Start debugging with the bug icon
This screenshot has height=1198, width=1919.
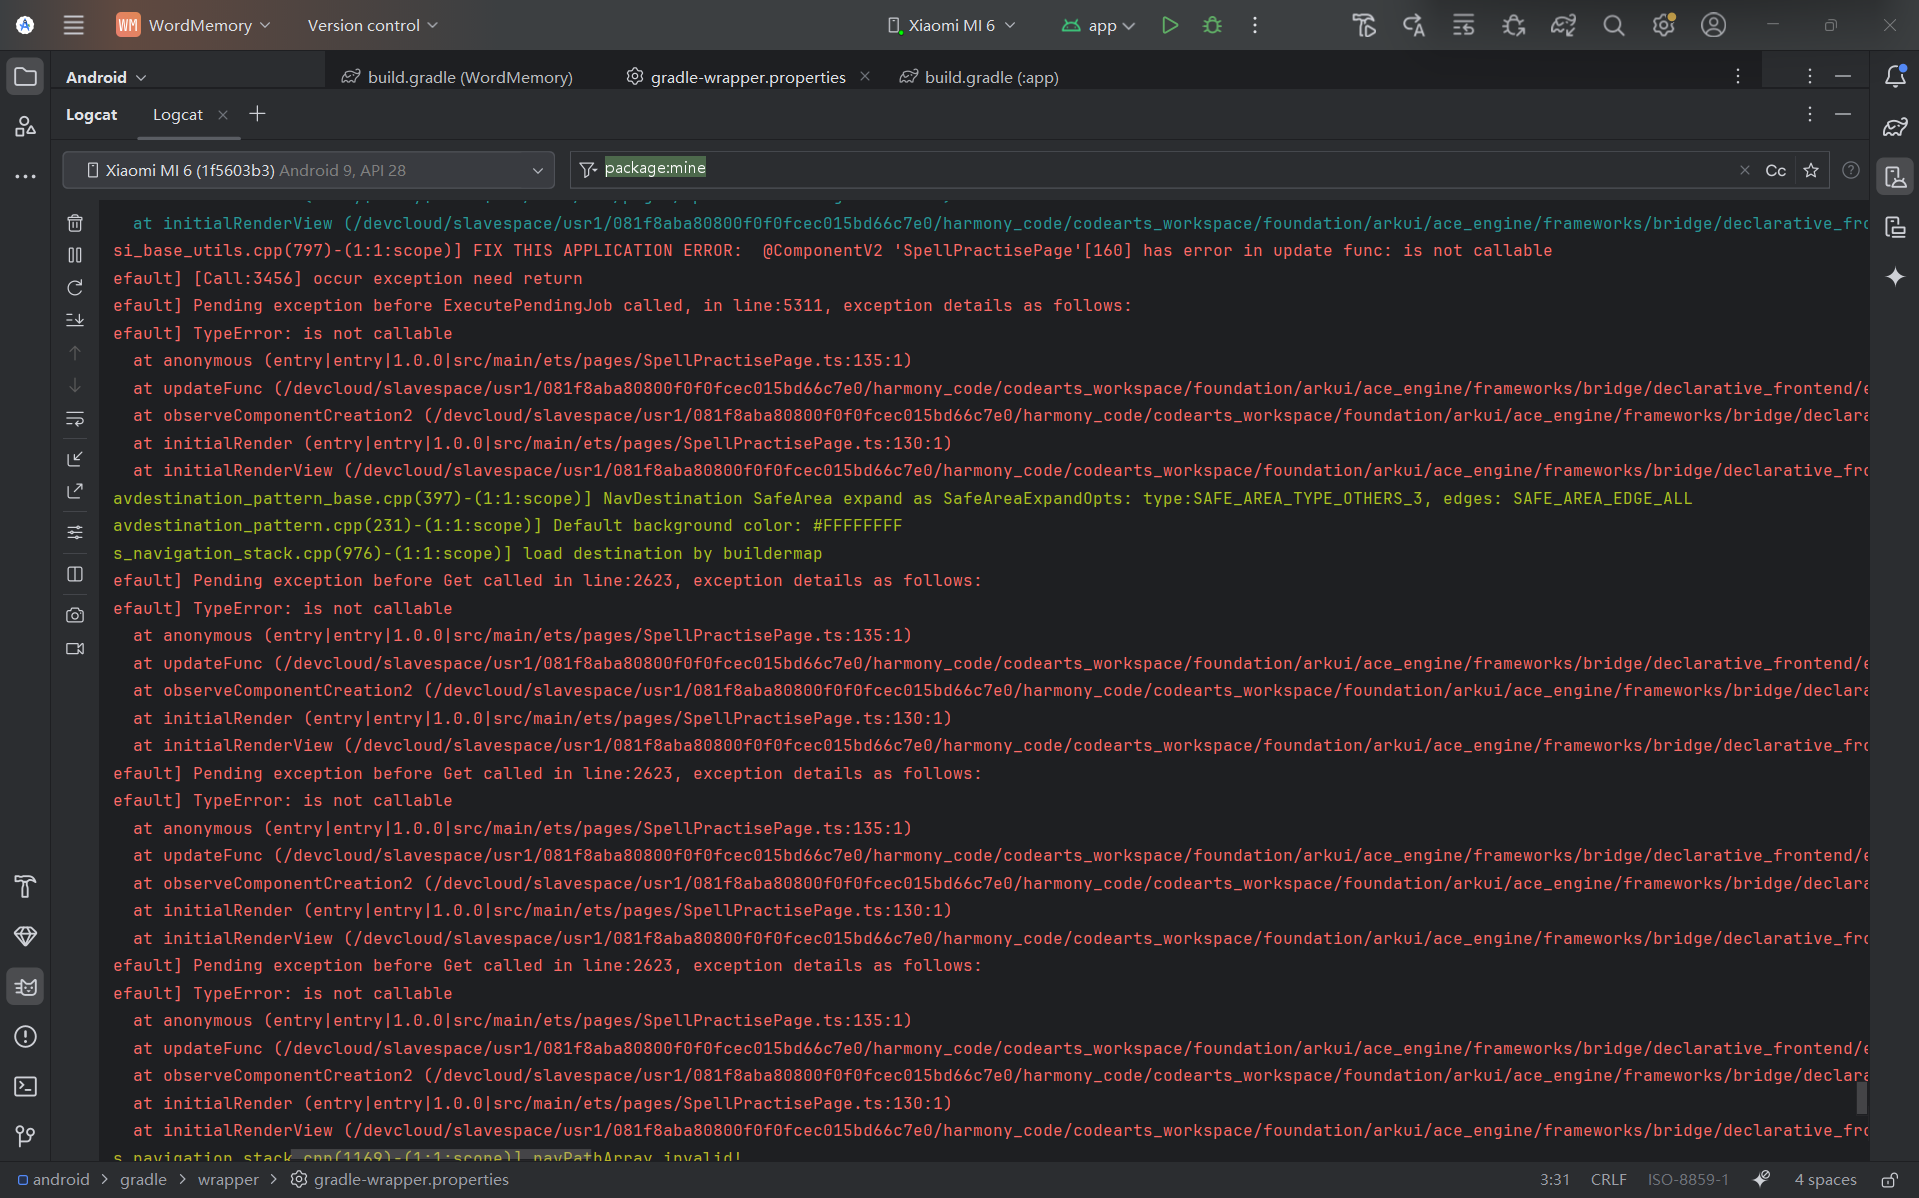(1212, 25)
